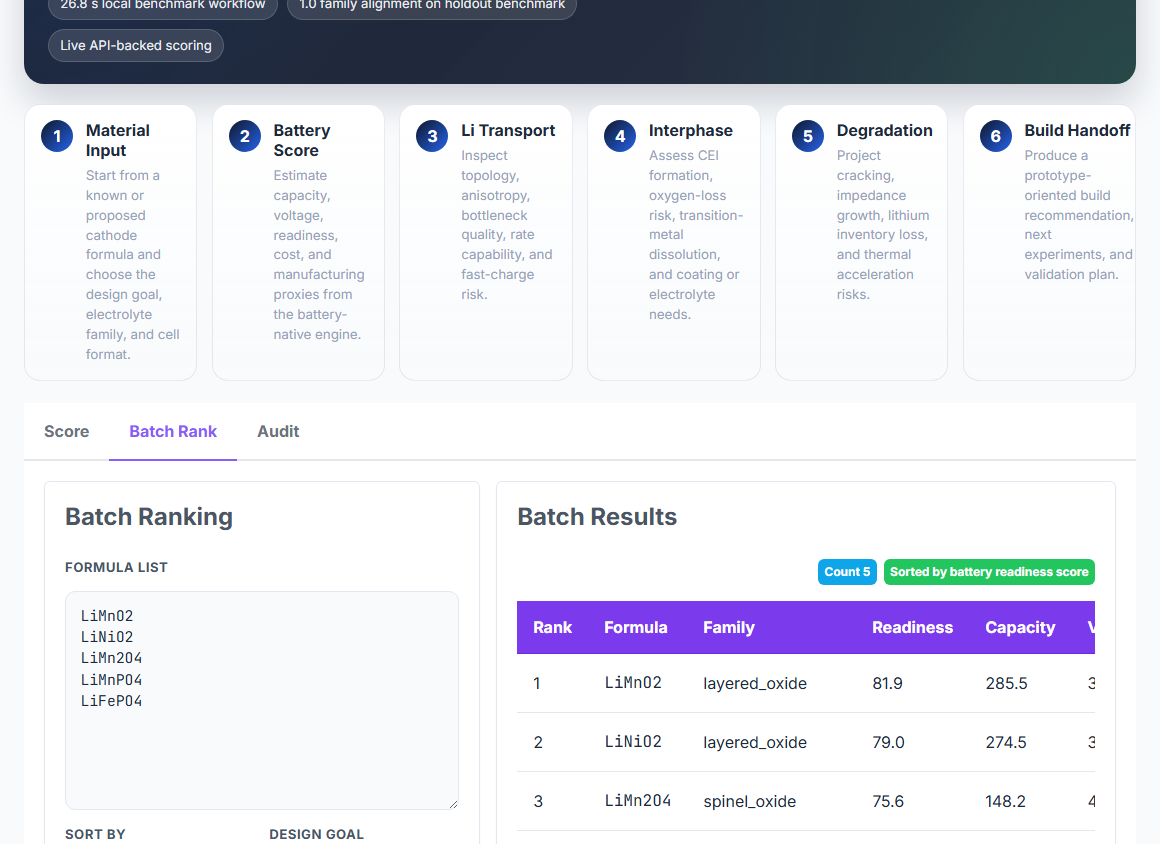Click step 3 Li Transport circle icon

pos(432,136)
